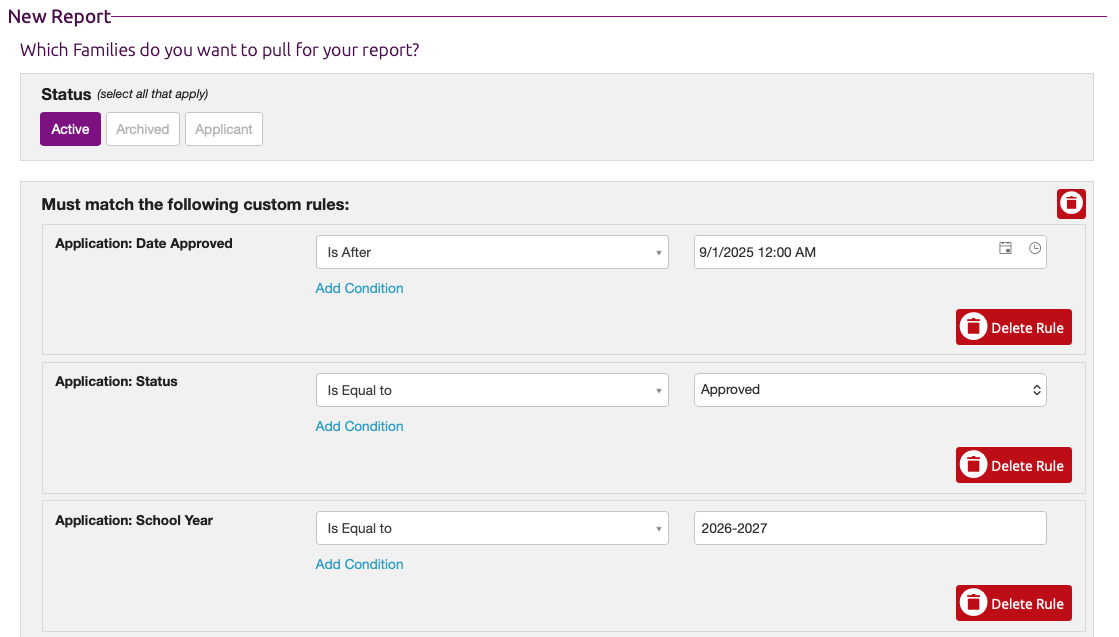
Task: Enable the Archived status filter
Action: coord(143,129)
